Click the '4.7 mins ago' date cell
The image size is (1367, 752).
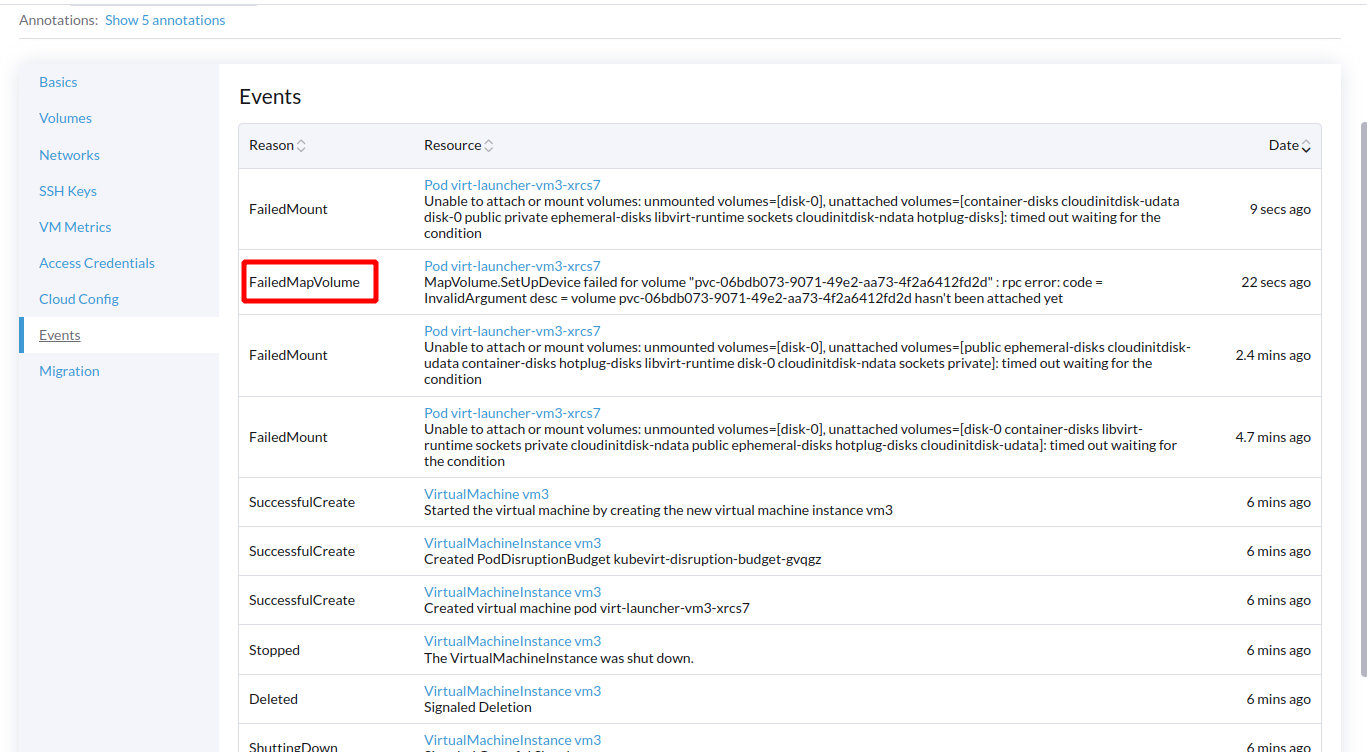click(1273, 437)
